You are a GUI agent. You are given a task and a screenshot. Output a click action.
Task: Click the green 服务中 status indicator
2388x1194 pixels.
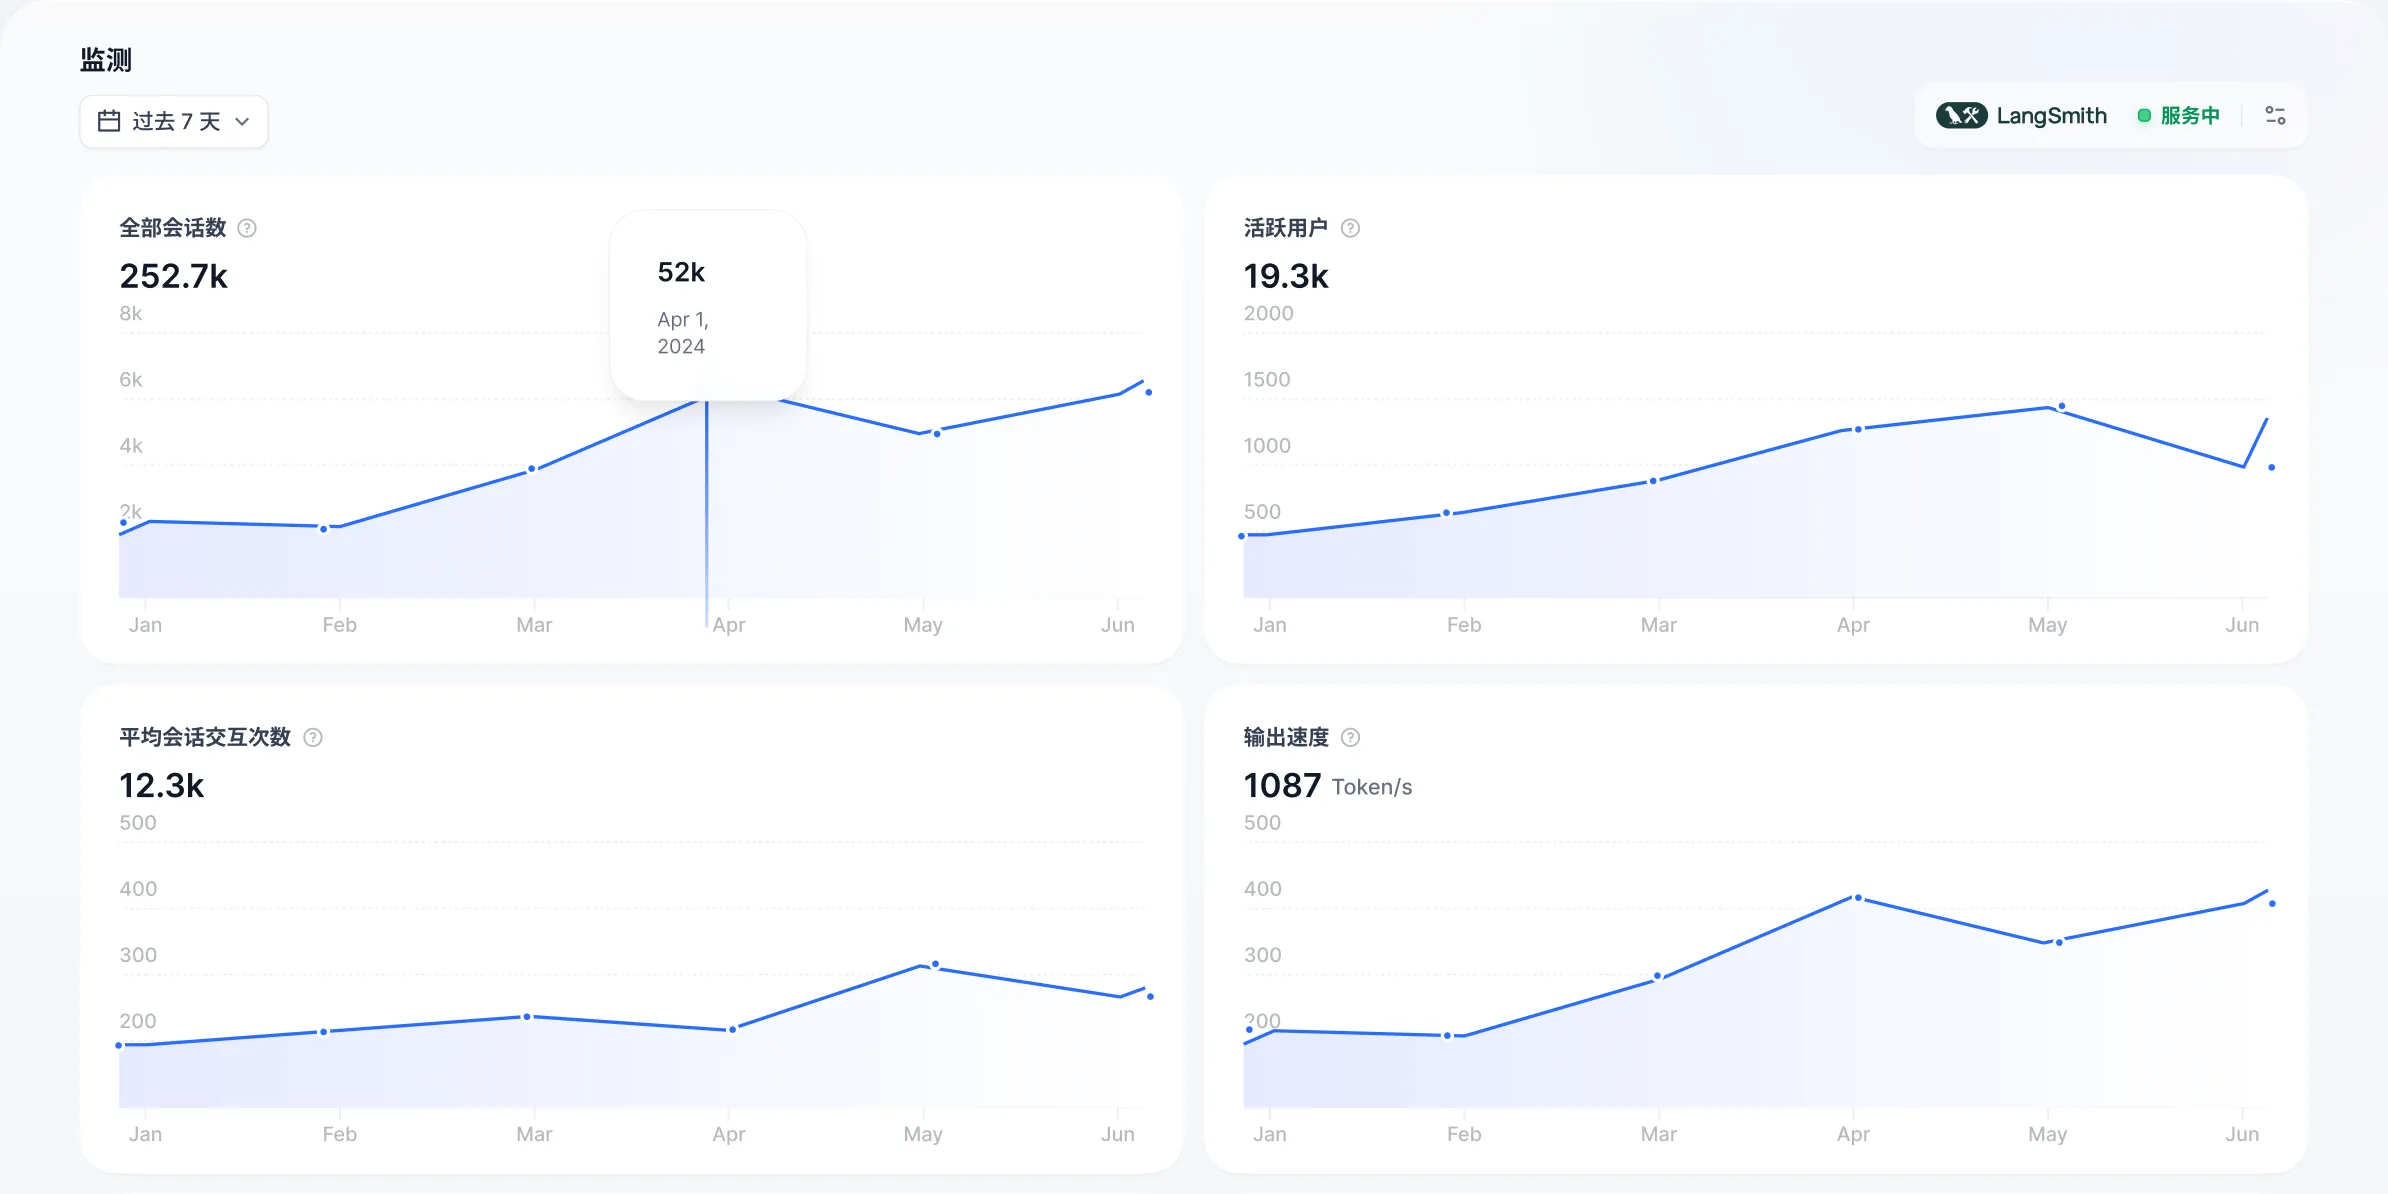(x=2179, y=116)
